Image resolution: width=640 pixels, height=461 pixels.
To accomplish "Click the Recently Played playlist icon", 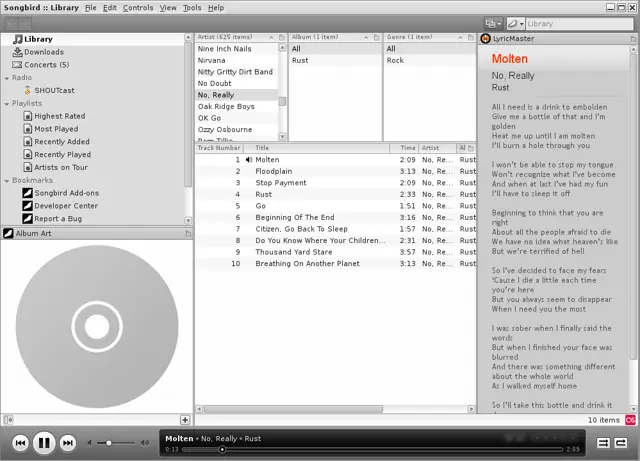I will click(x=27, y=155).
